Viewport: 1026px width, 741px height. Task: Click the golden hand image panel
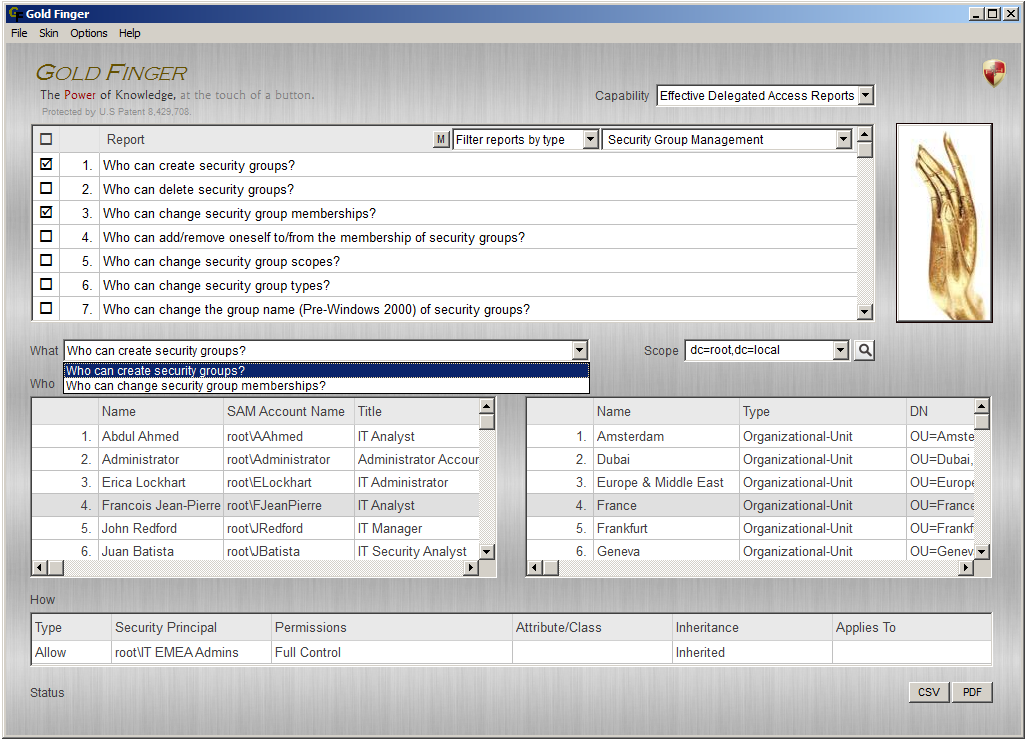click(x=943, y=222)
